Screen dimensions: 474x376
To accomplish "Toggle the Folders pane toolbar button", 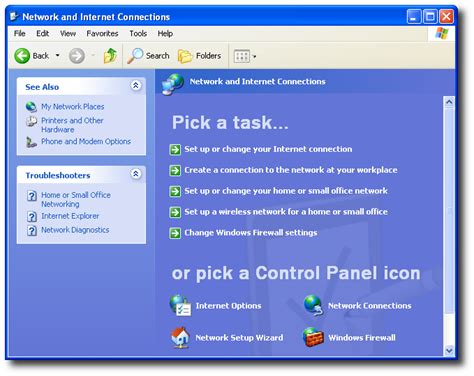I will (x=199, y=56).
